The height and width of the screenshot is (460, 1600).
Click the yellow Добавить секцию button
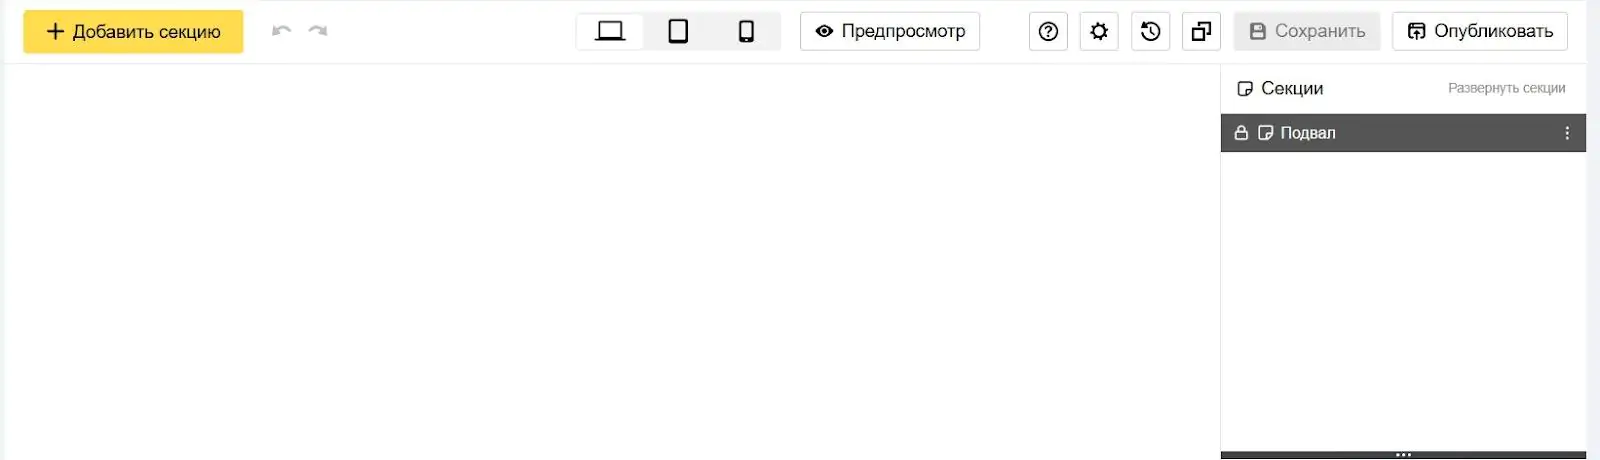(x=133, y=31)
